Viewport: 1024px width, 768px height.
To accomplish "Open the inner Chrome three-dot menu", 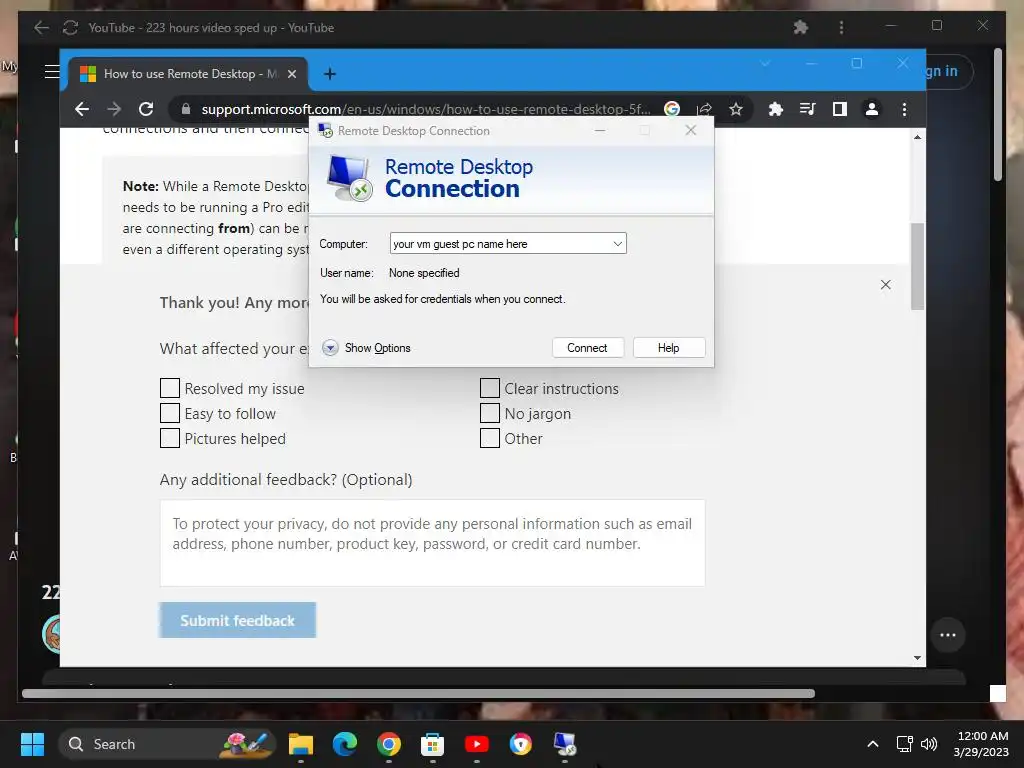I will (904, 109).
